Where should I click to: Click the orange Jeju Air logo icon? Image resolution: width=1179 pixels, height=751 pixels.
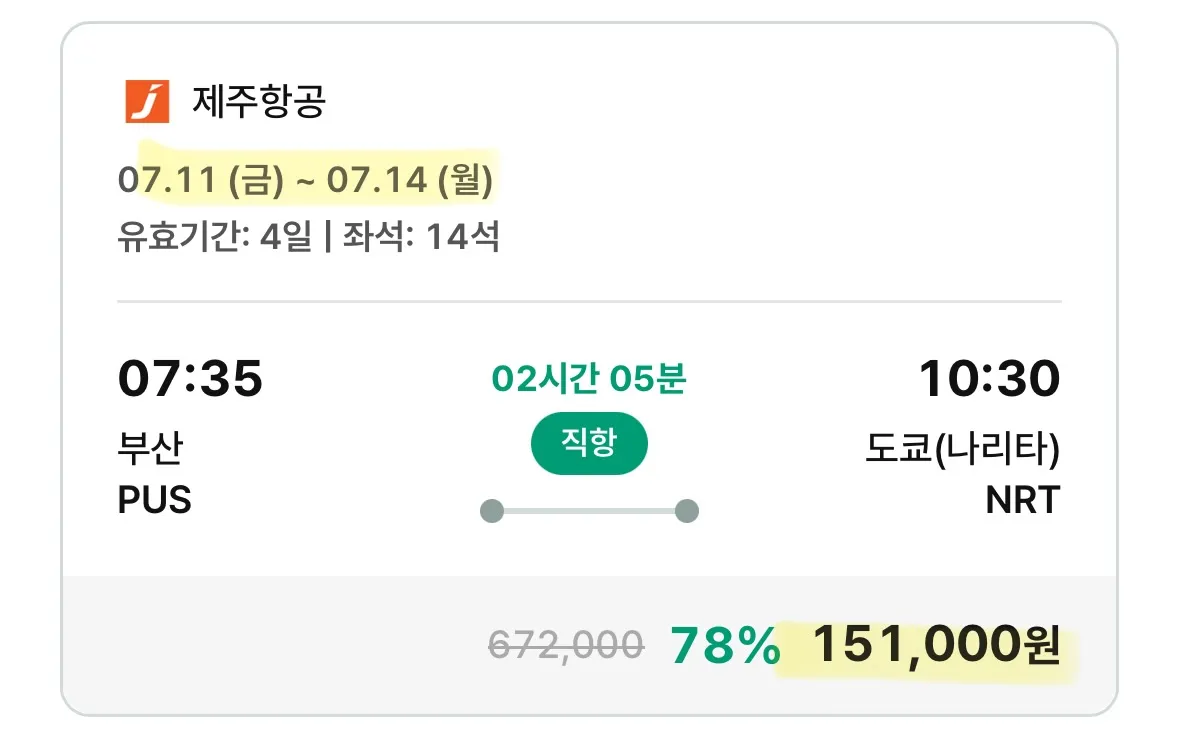[x=147, y=101]
